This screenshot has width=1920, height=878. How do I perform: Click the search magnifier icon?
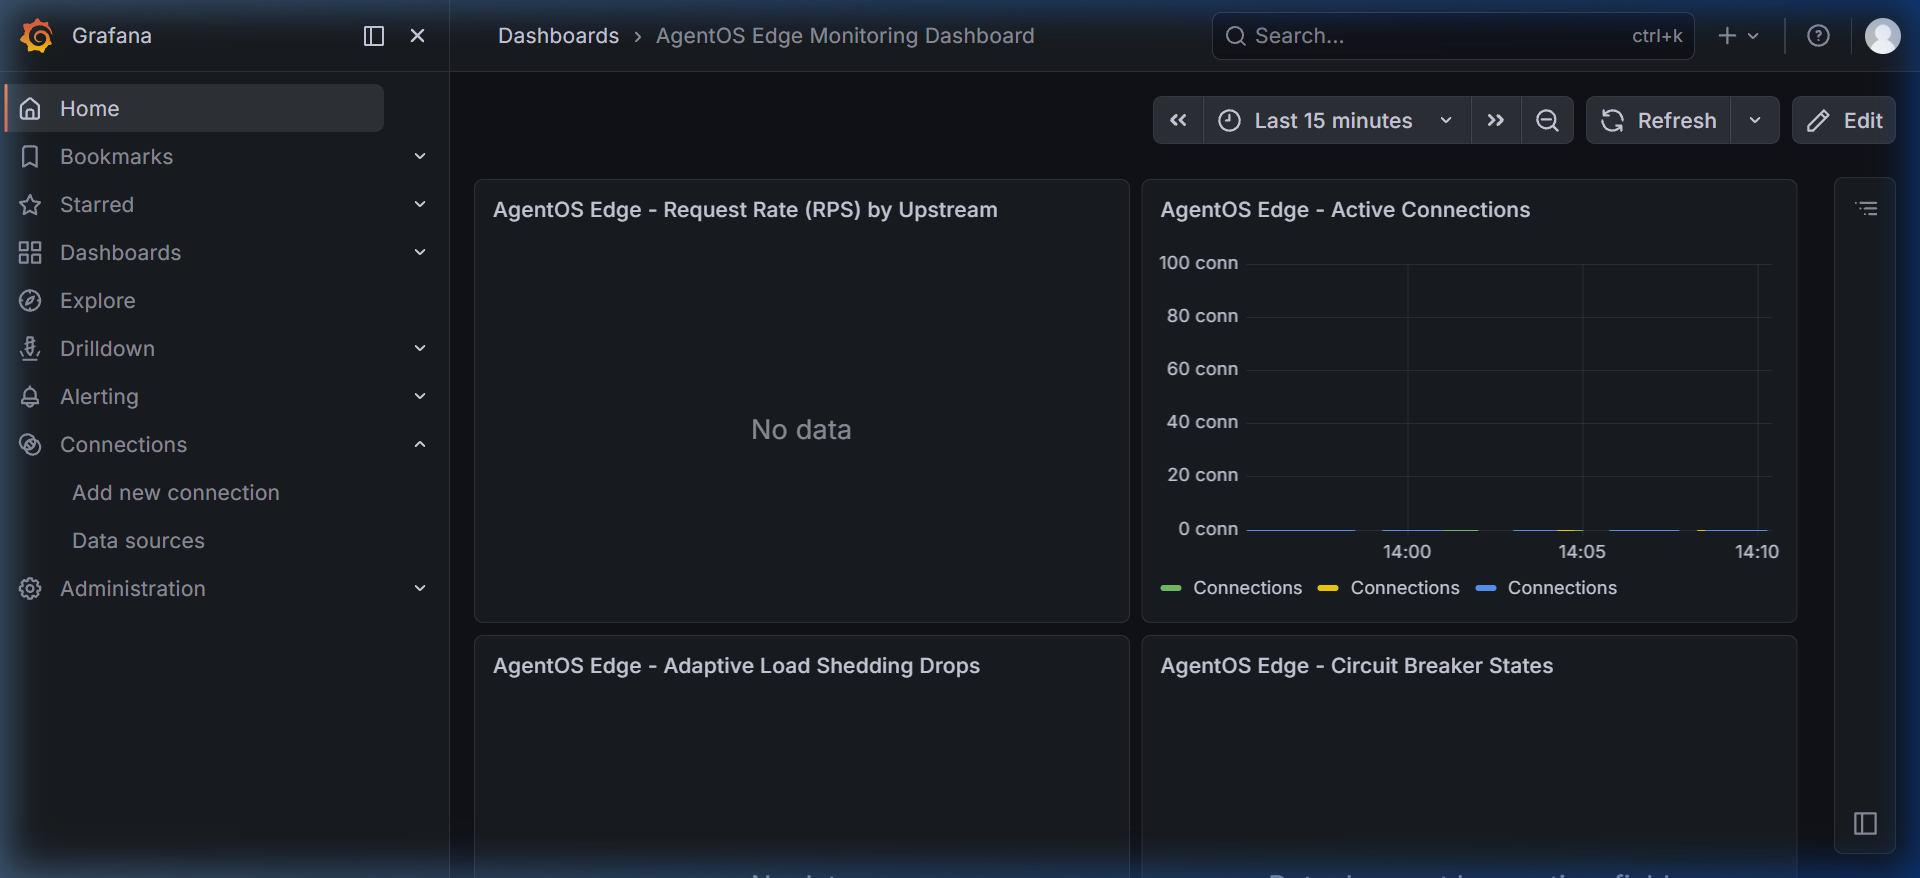[1236, 36]
